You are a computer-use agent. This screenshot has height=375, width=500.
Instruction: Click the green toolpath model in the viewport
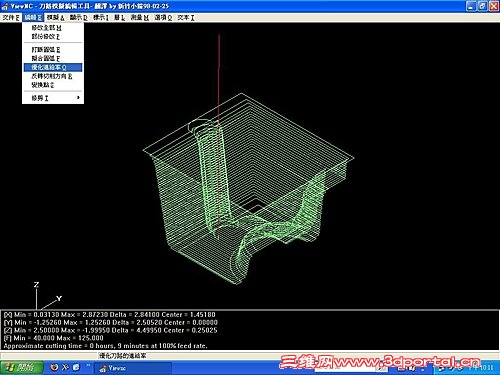point(248,189)
